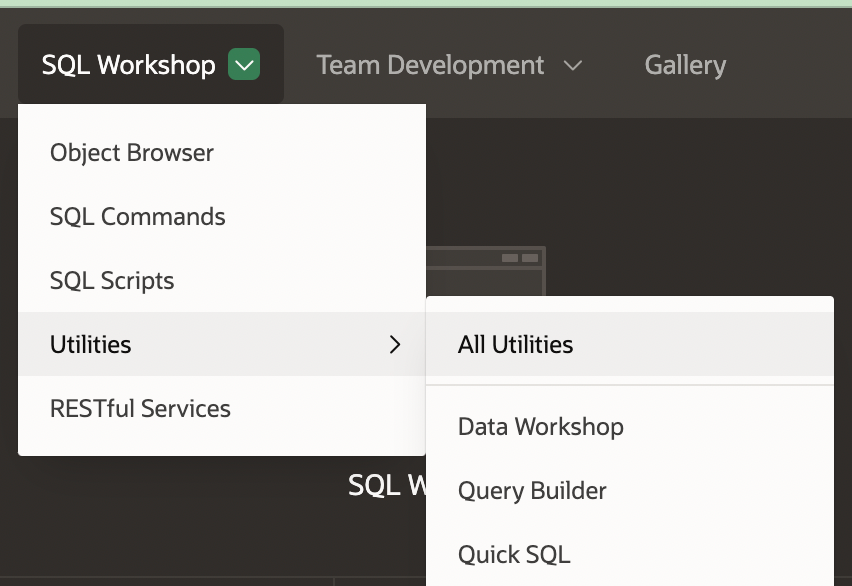Viewport: 852px width, 586px height.
Task: Expand the Utilities submenu arrow
Action: click(x=395, y=344)
